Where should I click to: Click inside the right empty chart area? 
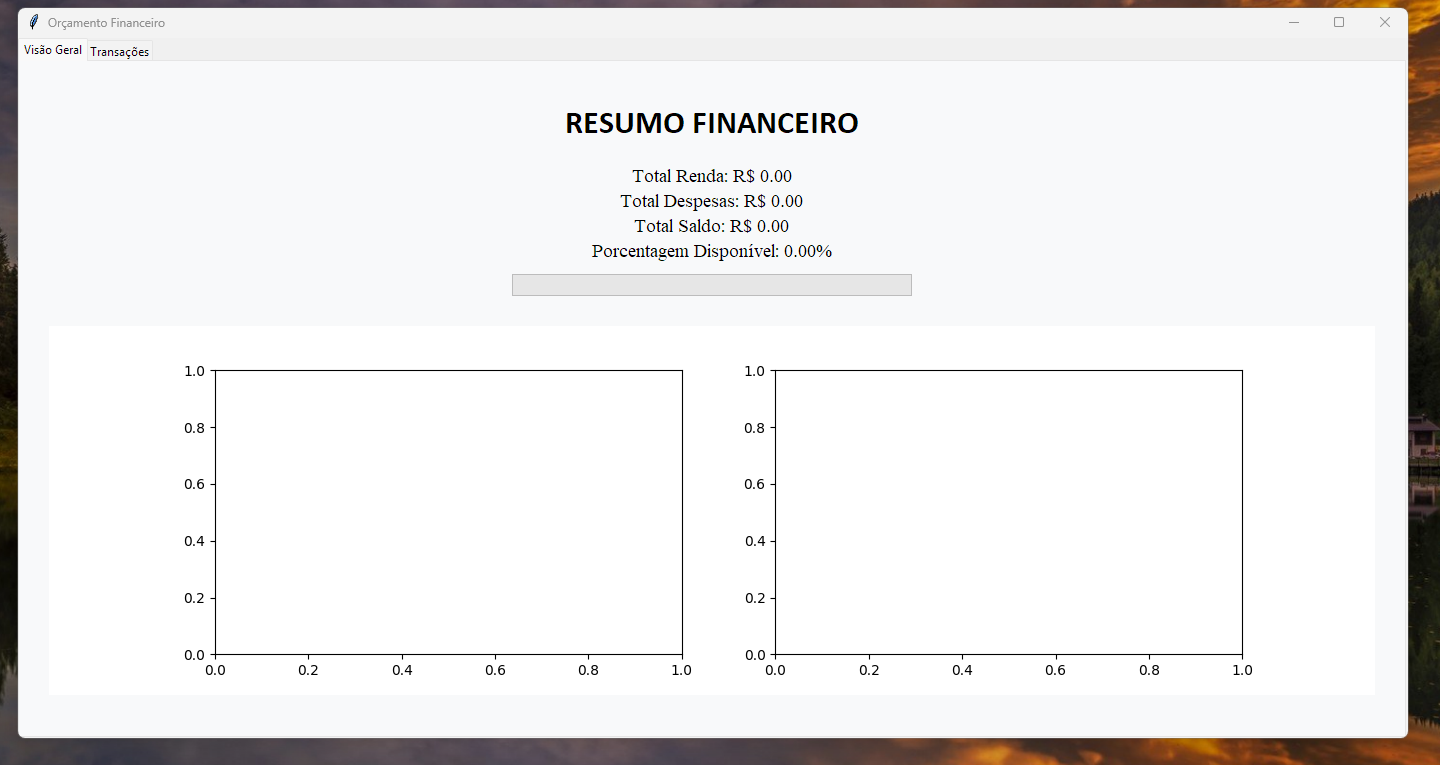tap(1008, 512)
